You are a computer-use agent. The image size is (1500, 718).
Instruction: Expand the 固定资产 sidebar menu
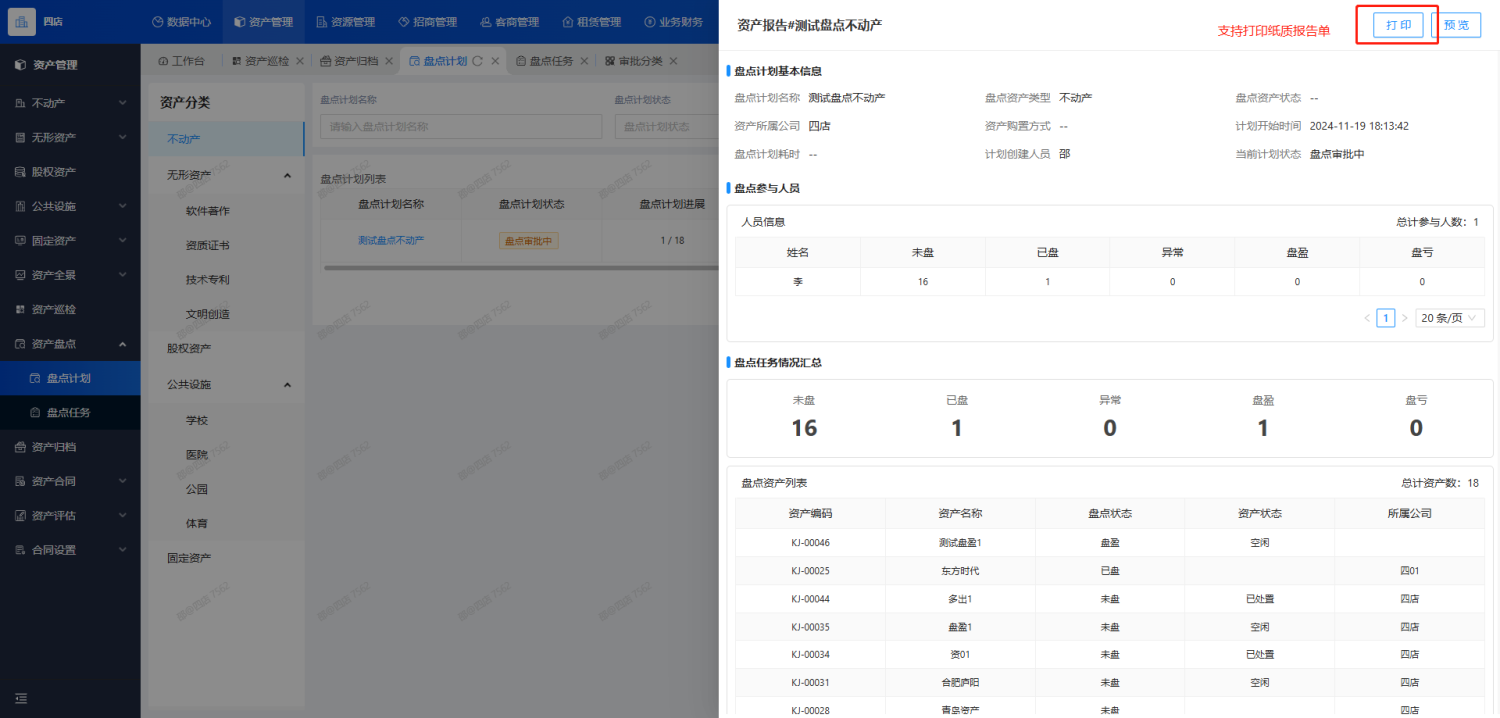[x=70, y=241]
